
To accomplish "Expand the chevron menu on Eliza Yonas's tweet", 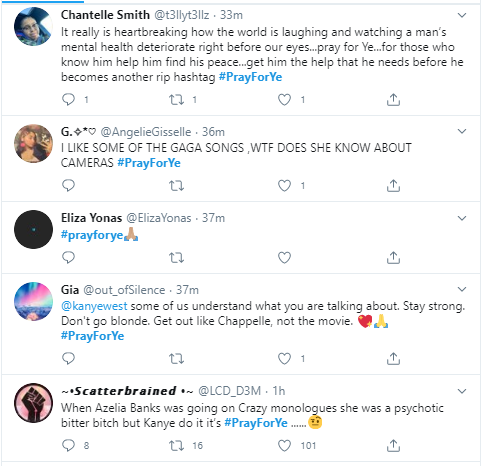I will (x=462, y=218).
